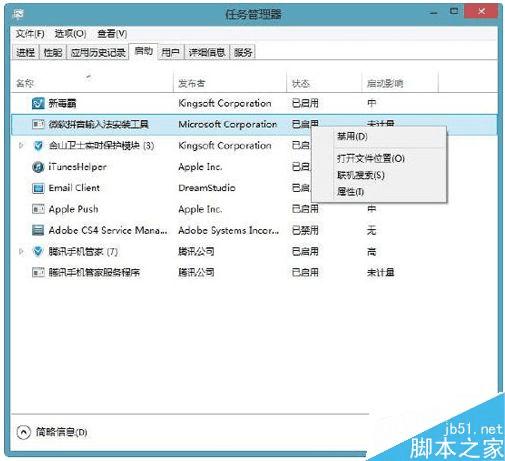
Task: Expand the 金山卫士实时保护模块 (3) group
Action: pyautogui.click(x=21, y=146)
